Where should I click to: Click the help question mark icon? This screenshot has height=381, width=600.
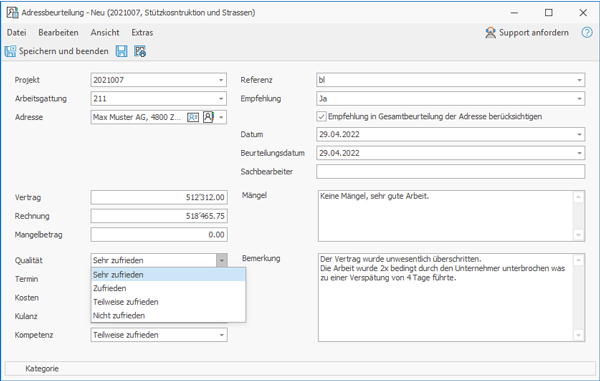587,33
